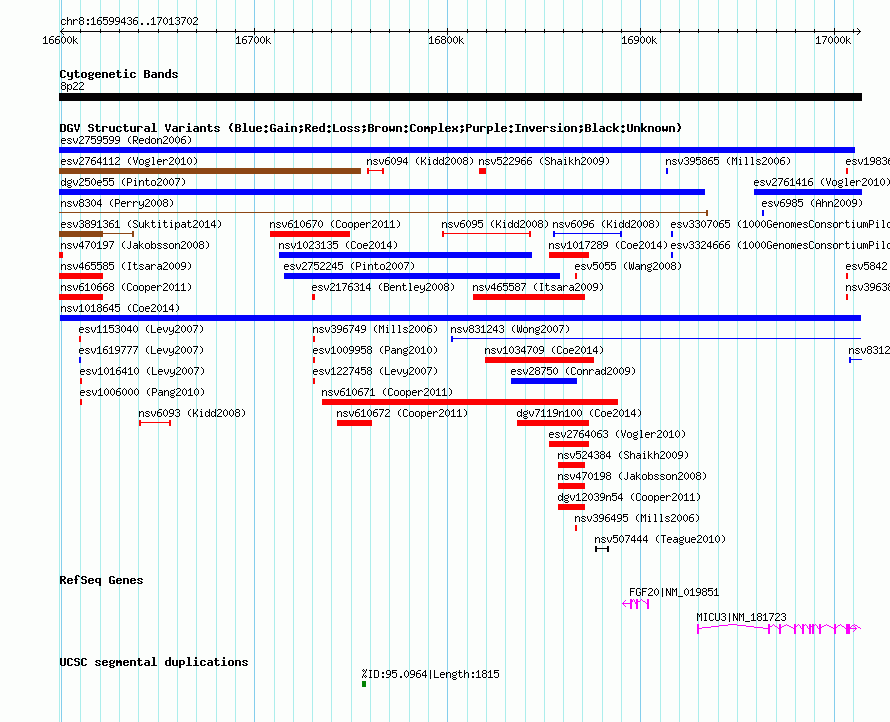
Task: Open the esv1619777 (Levy2007) label
Action: 141,350
